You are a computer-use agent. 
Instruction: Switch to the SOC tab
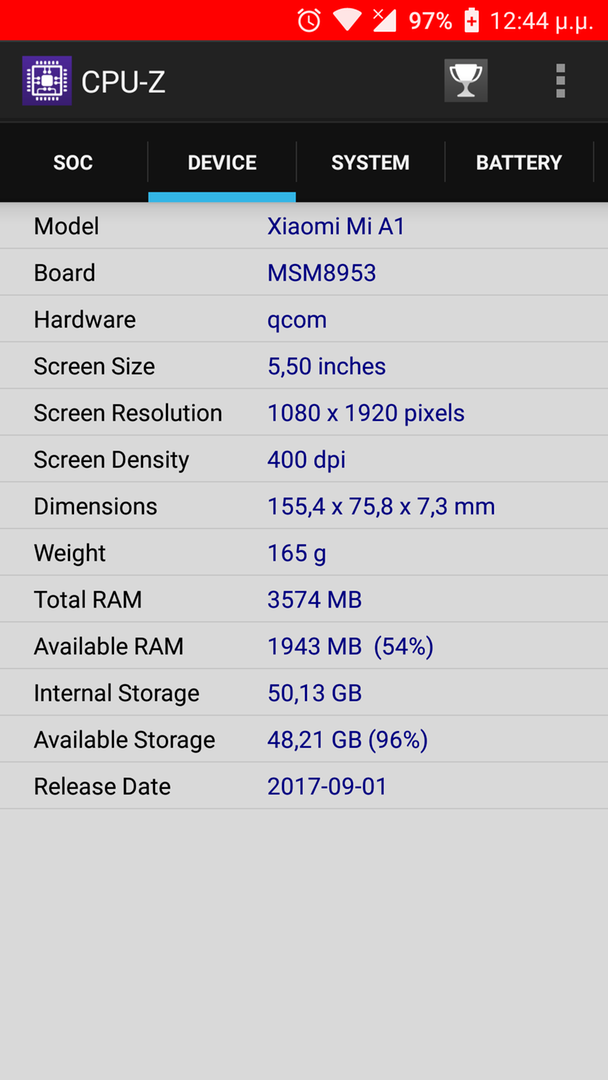74,163
